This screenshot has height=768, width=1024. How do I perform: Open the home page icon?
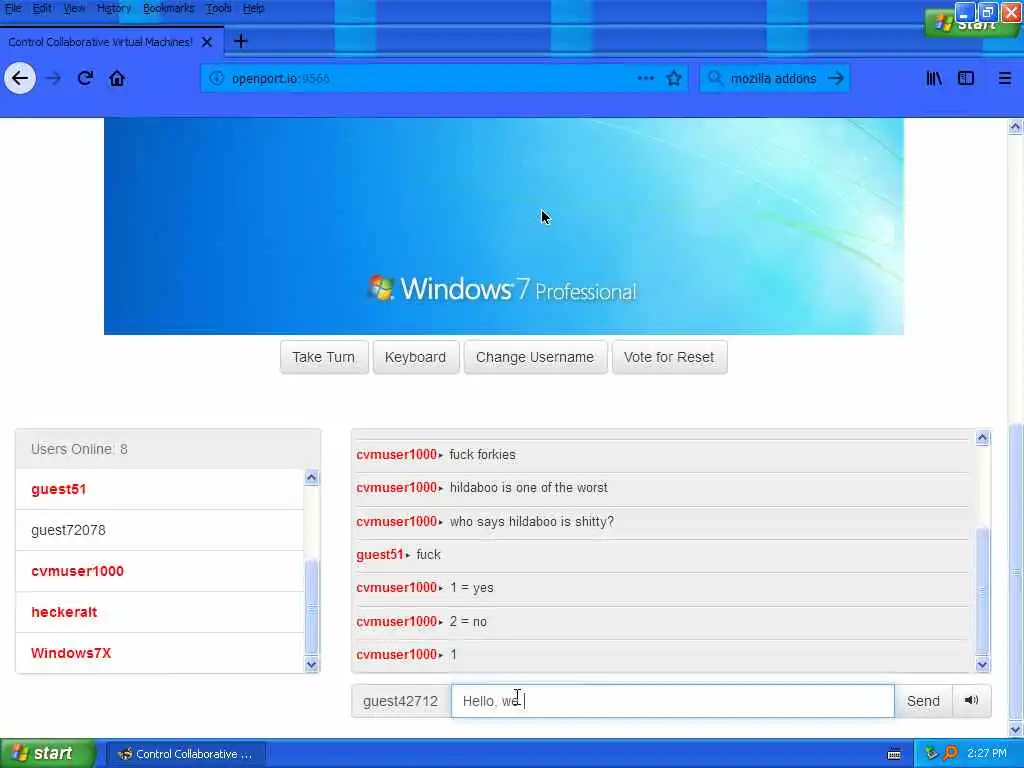[117, 78]
